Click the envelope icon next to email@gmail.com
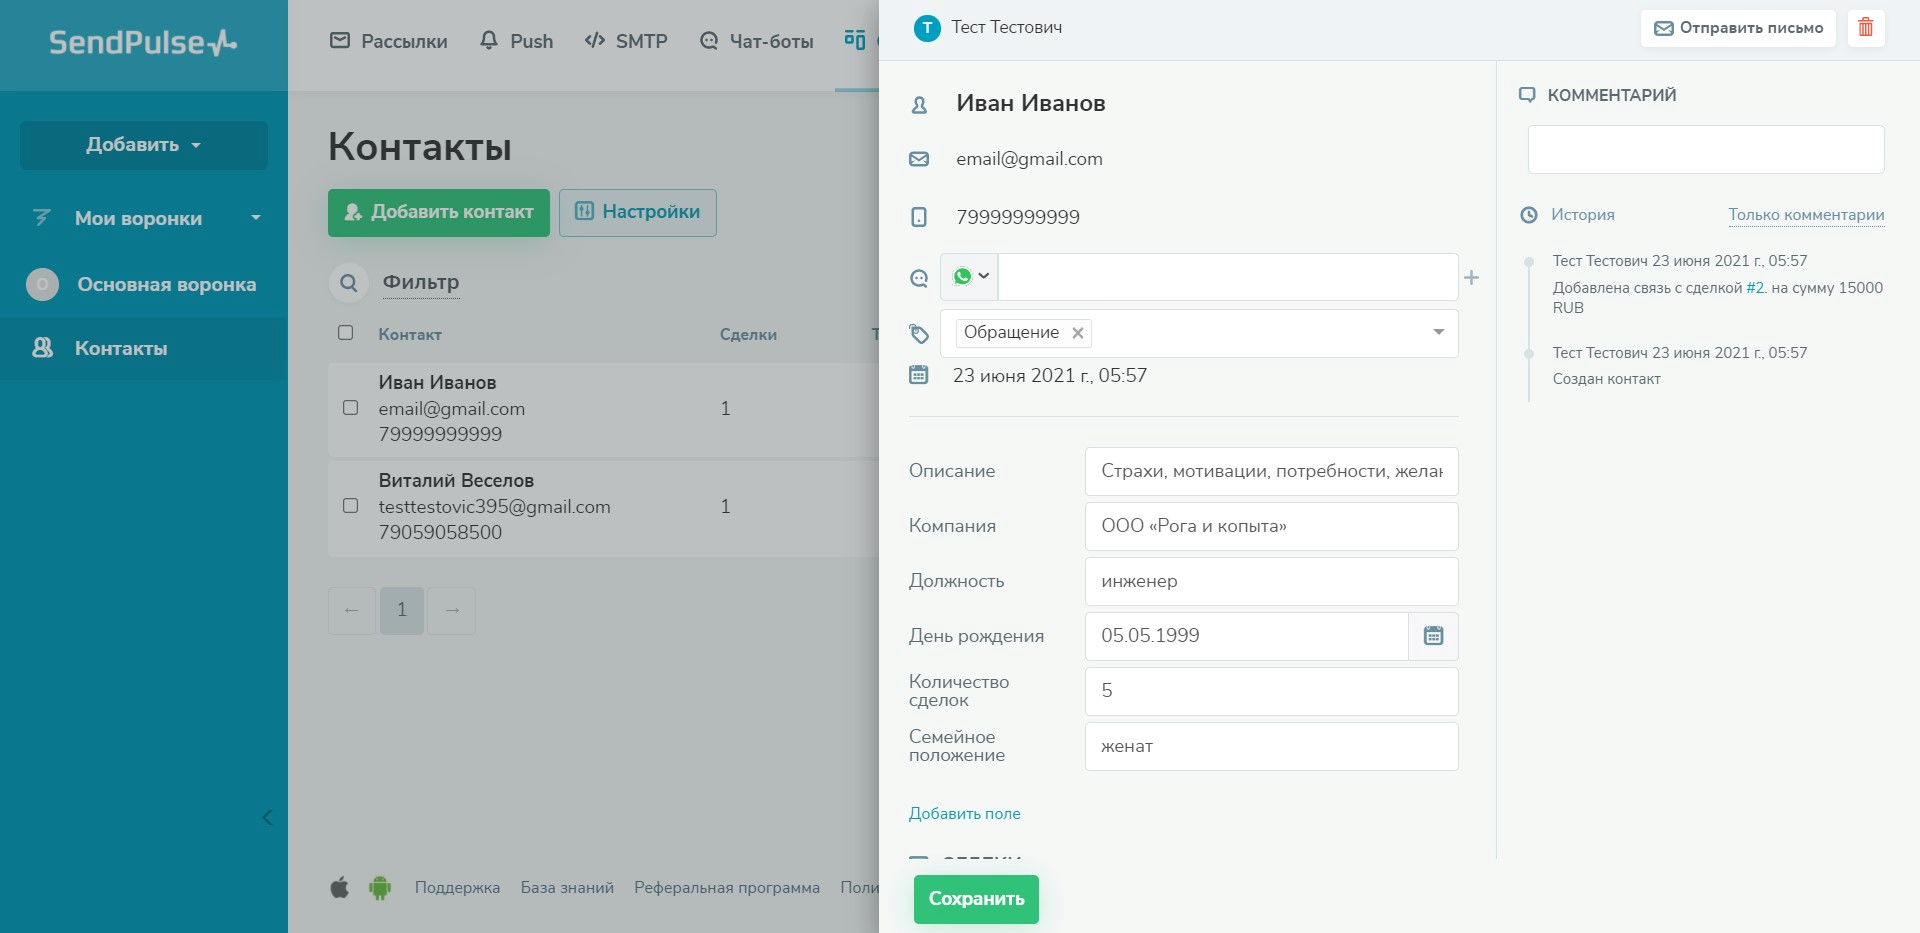The height and width of the screenshot is (933, 1920). click(x=919, y=159)
